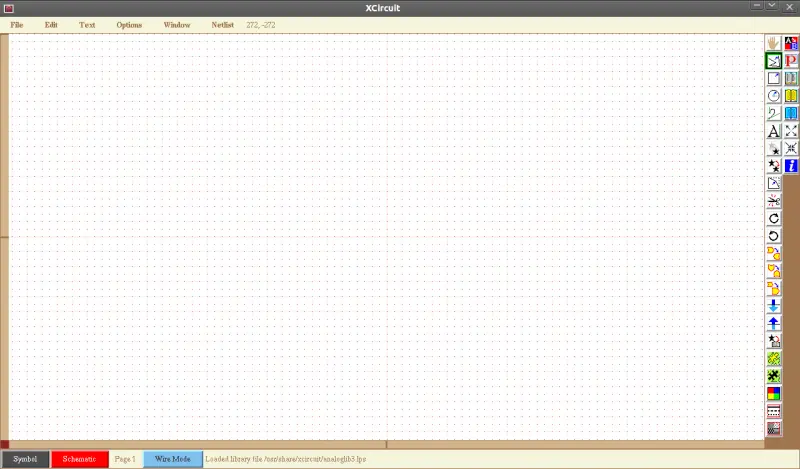Click the first yellow flip shapes icon
Screen dimensions: 800x469
pyautogui.click(x=773, y=254)
